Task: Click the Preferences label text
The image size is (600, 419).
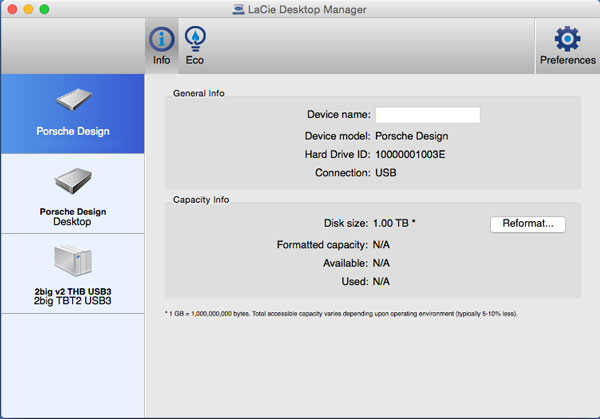Action: pyautogui.click(x=567, y=60)
